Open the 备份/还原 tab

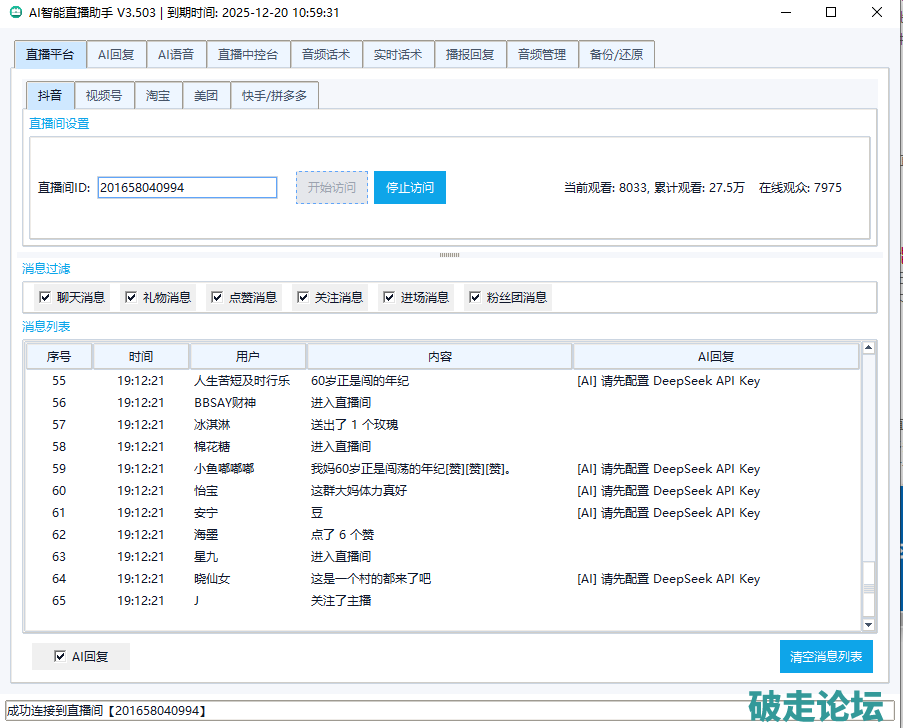click(616, 55)
